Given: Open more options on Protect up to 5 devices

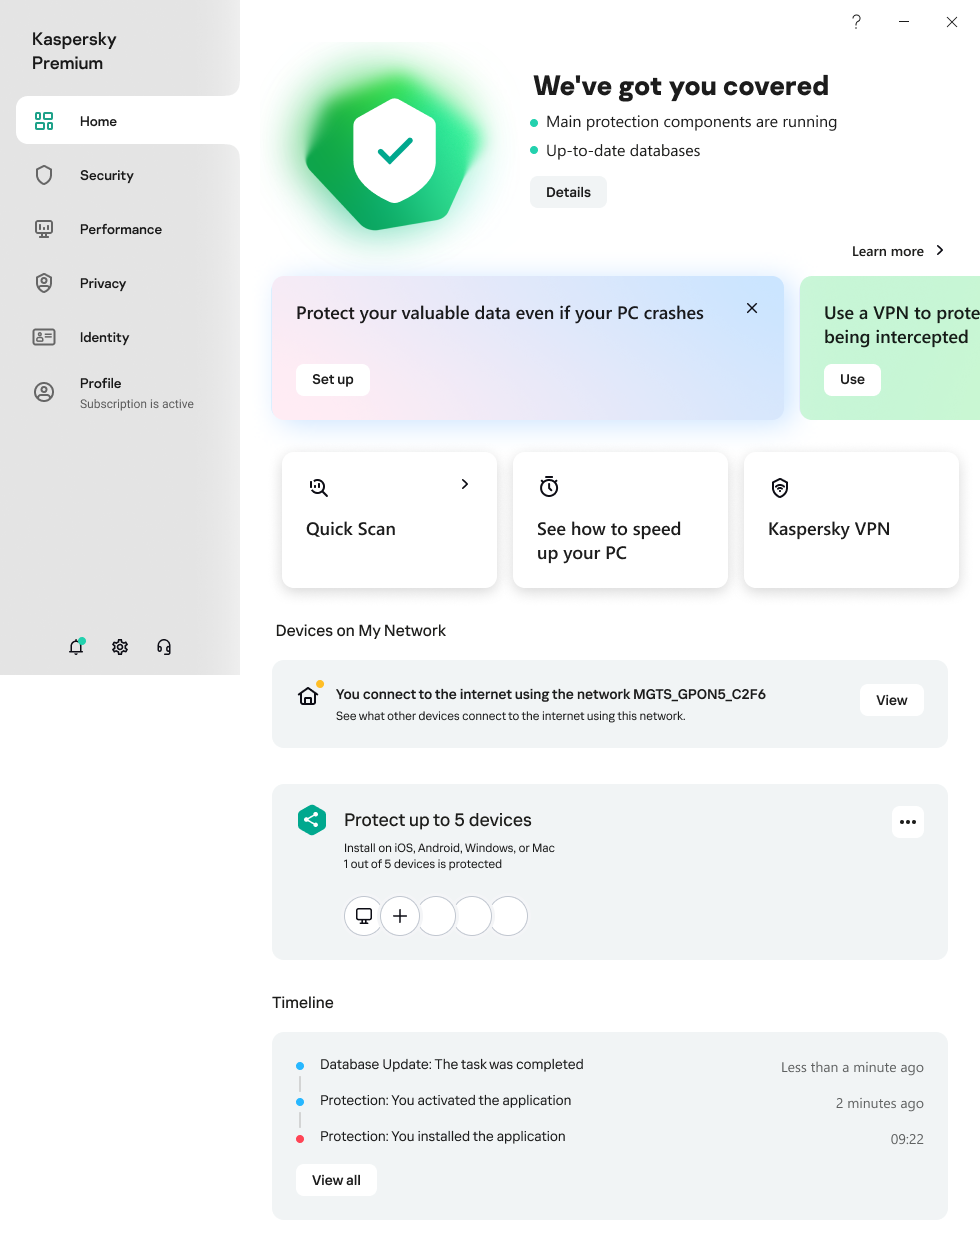Looking at the screenshot, I should (x=907, y=821).
